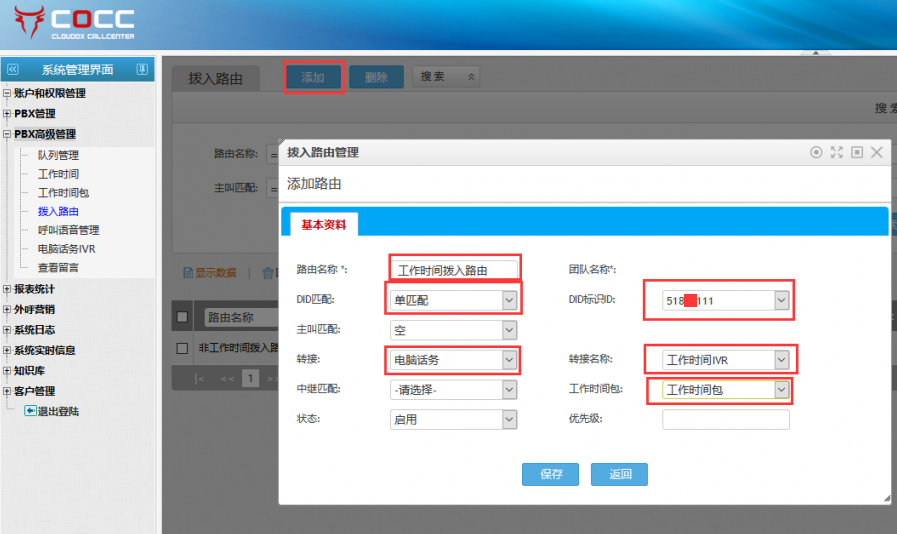This screenshot has height=534, width=897.
Task: Open the 转接 dropdown showing 电脑话务
Action: (509, 359)
